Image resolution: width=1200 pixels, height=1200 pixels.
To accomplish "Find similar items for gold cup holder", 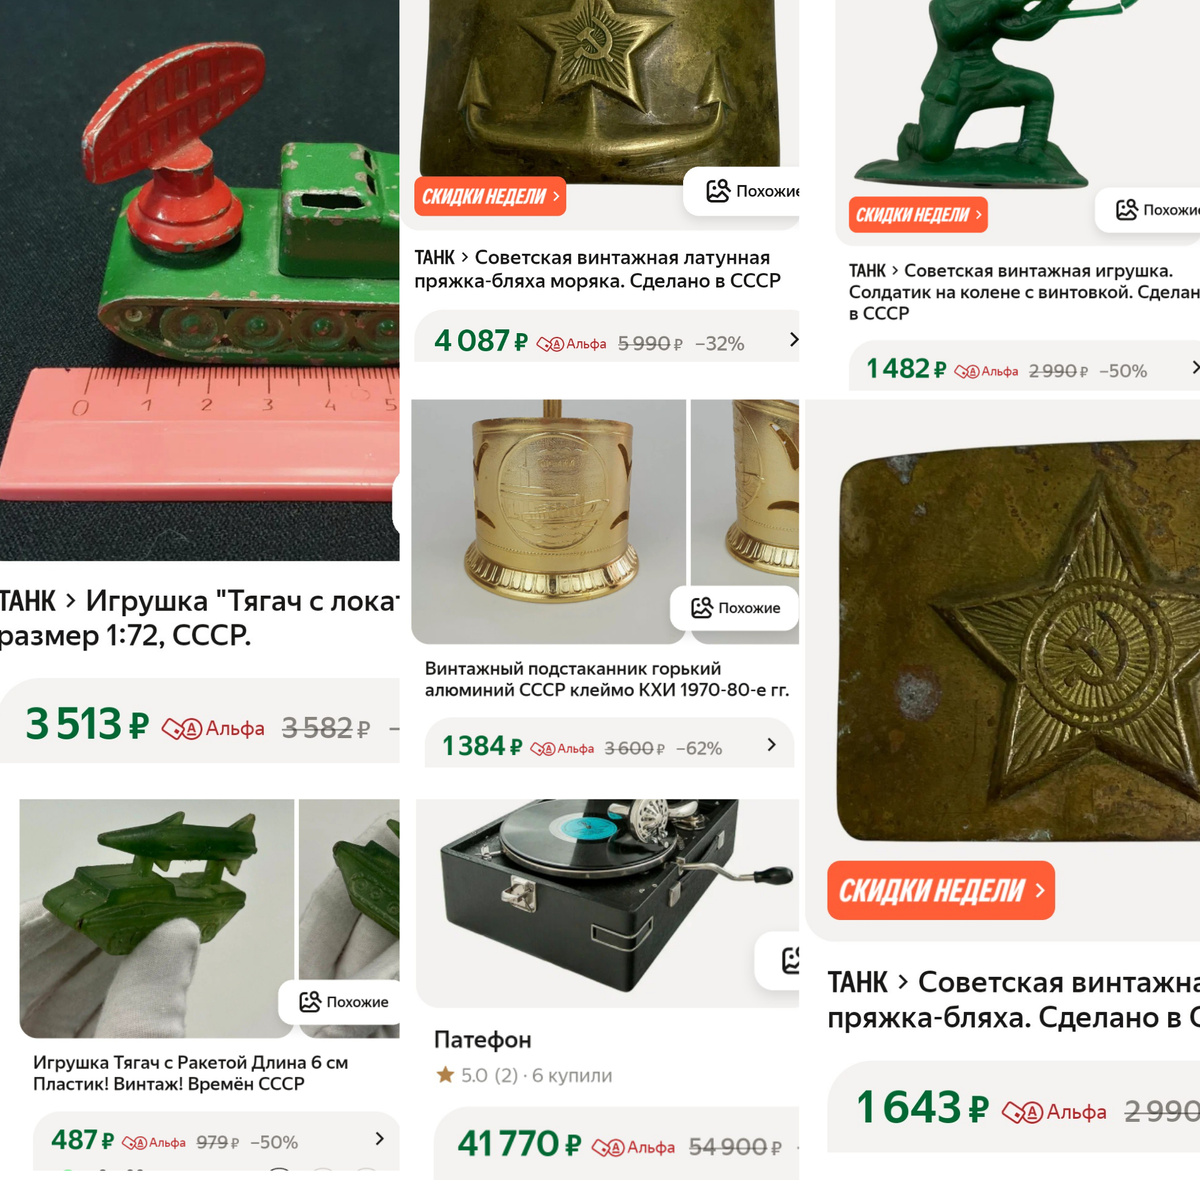I will pos(735,608).
